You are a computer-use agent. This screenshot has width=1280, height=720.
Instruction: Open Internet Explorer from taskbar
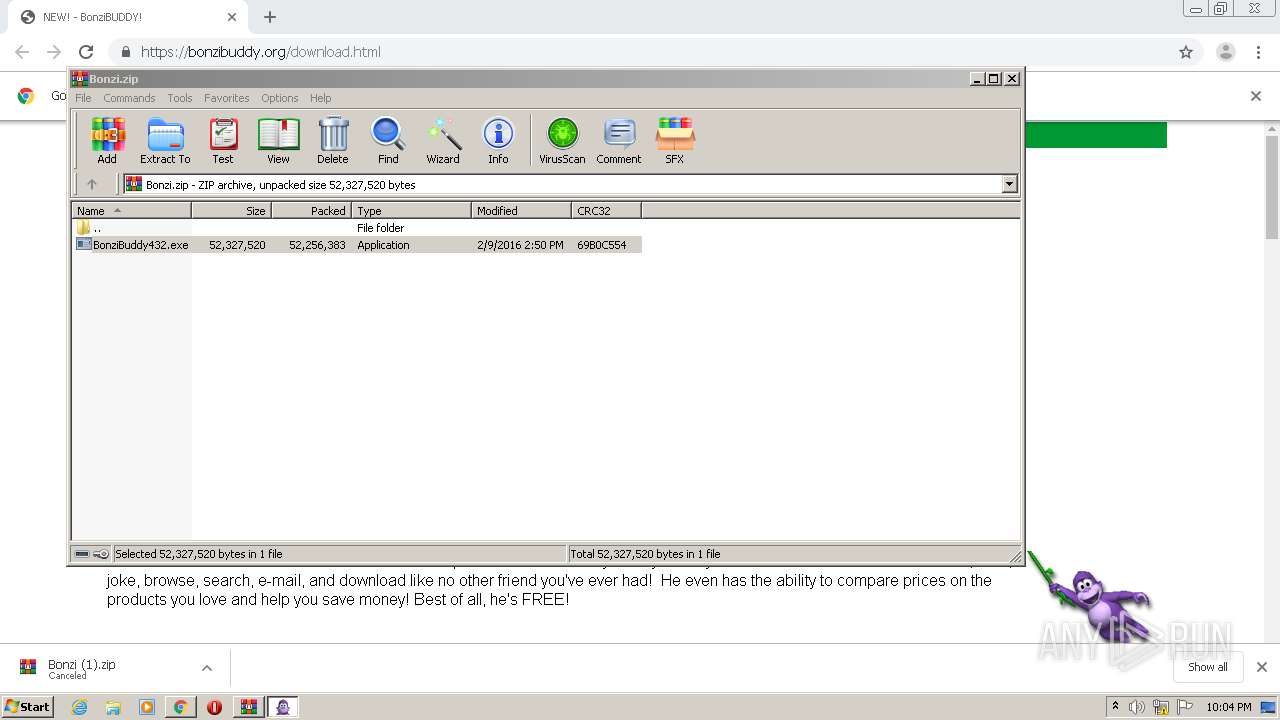(x=79, y=707)
